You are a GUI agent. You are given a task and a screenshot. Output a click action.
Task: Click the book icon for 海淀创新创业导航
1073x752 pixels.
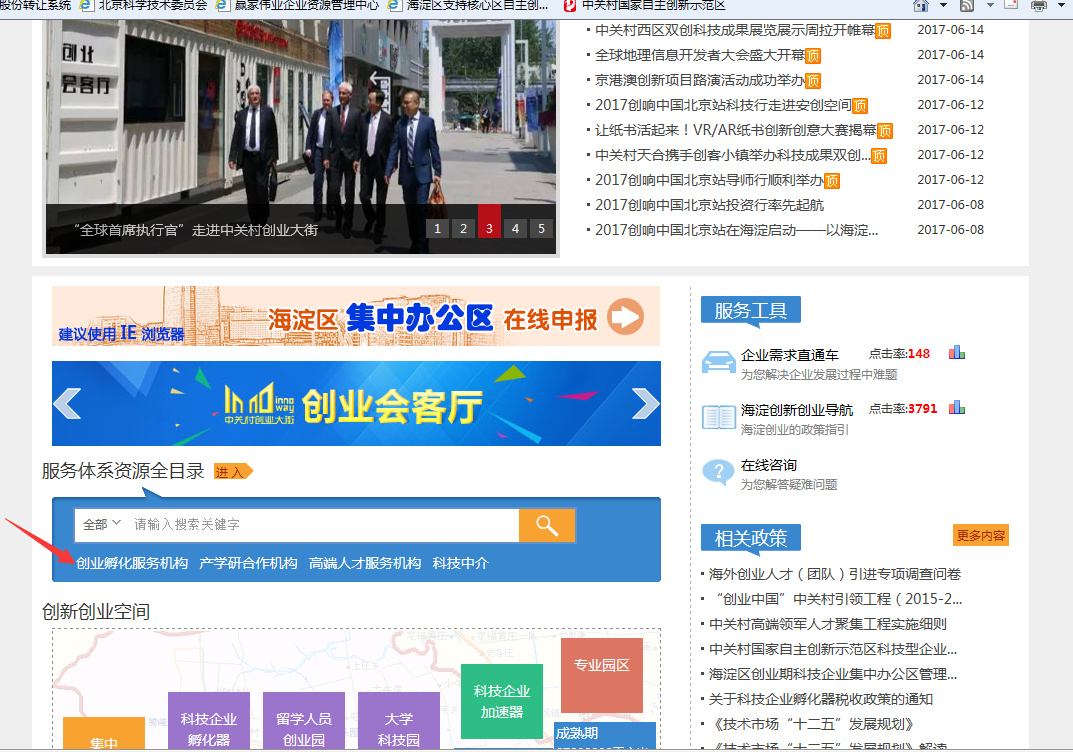(719, 417)
